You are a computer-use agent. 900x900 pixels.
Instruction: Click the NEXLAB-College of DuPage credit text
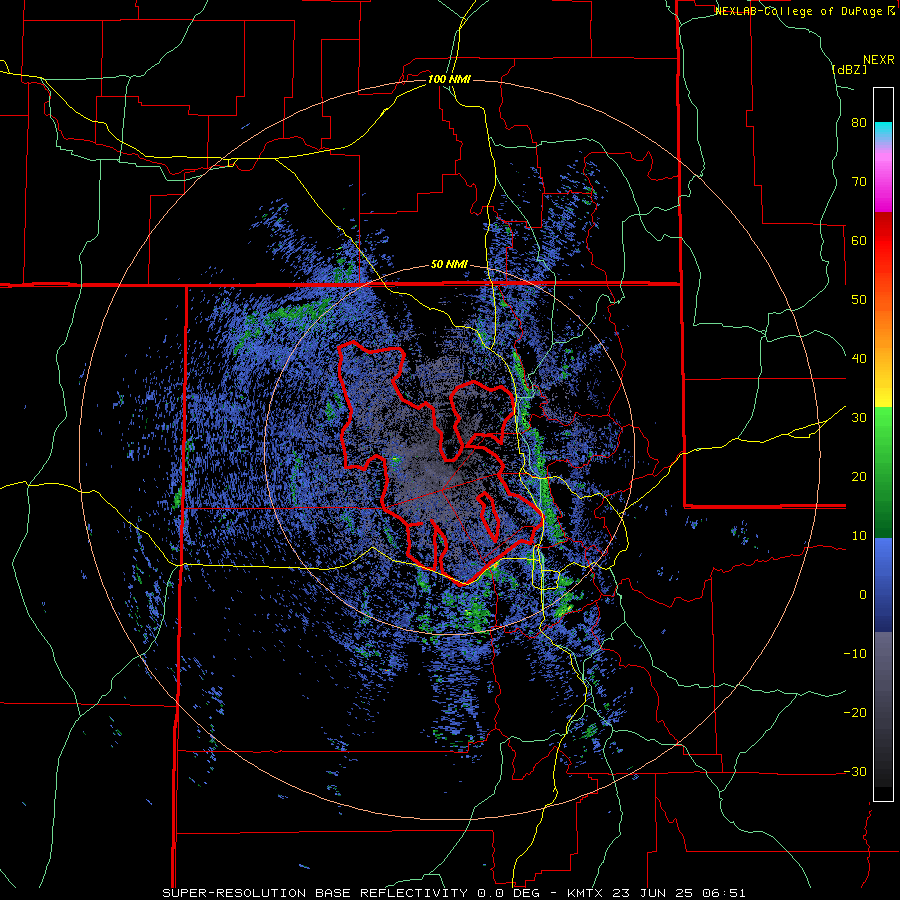[804, 11]
